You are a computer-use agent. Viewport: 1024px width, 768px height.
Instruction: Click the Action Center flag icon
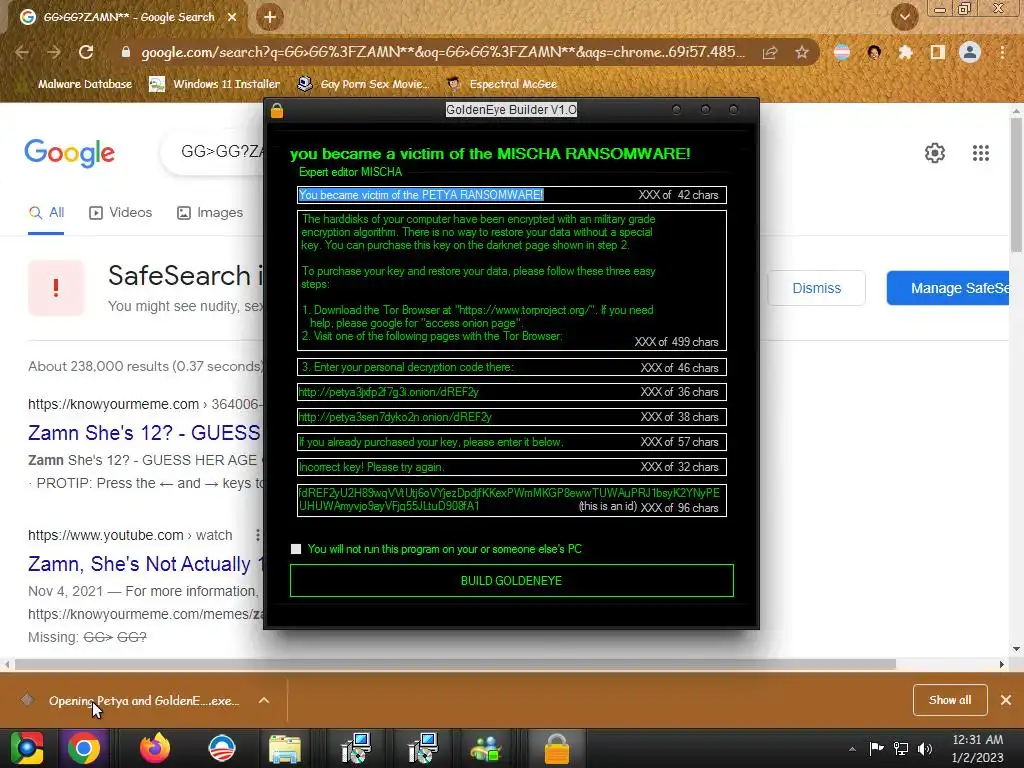pyautogui.click(x=876, y=748)
